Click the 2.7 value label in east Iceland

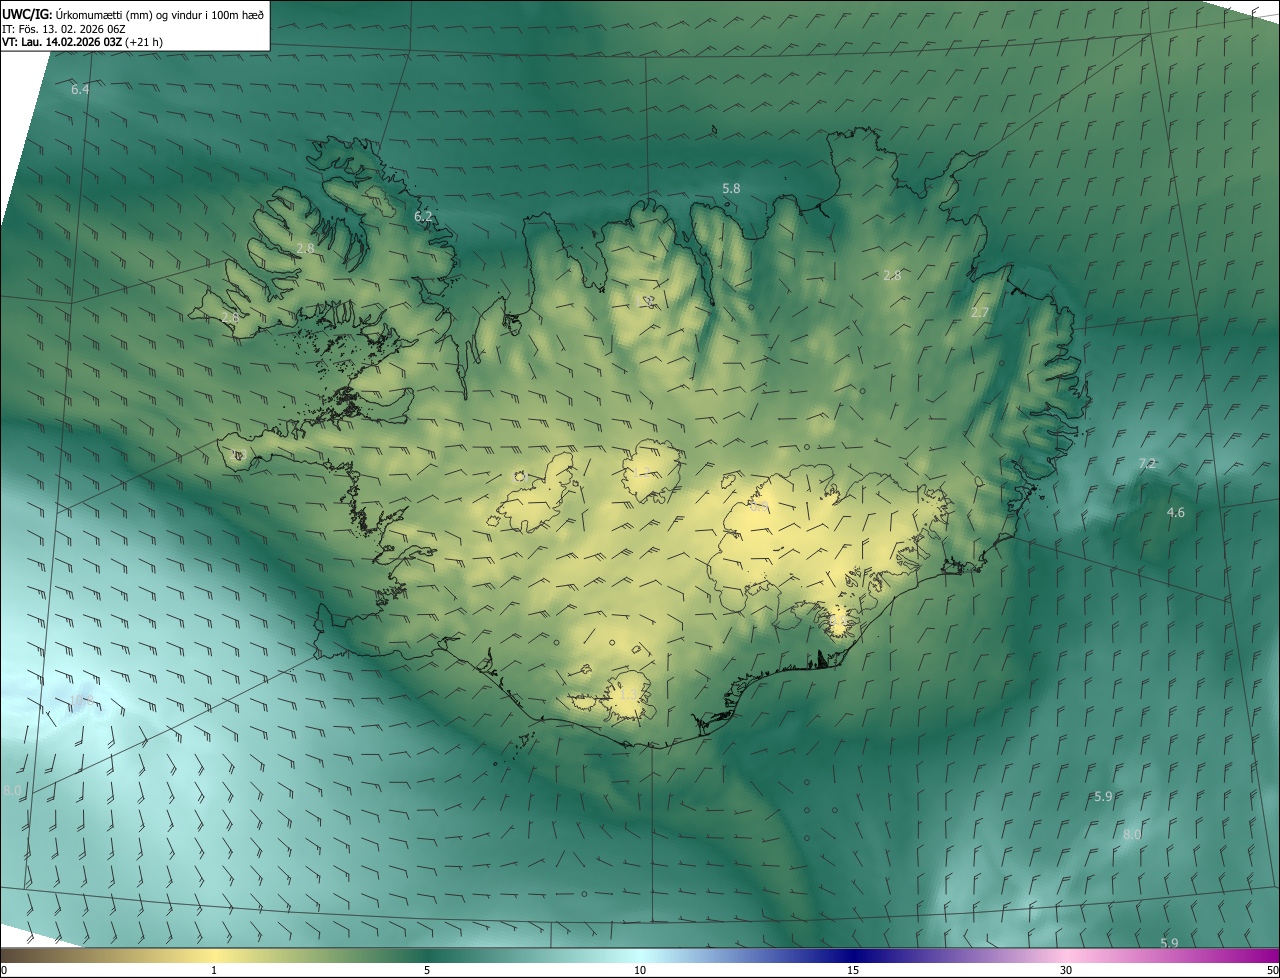coord(980,313)
